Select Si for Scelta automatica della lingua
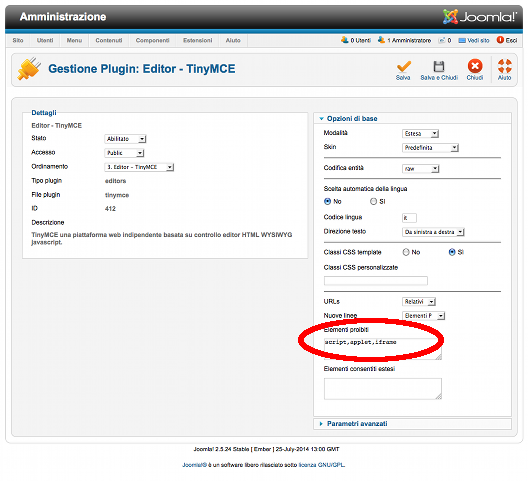Screen dimensions: 528x481 (373, 201)
